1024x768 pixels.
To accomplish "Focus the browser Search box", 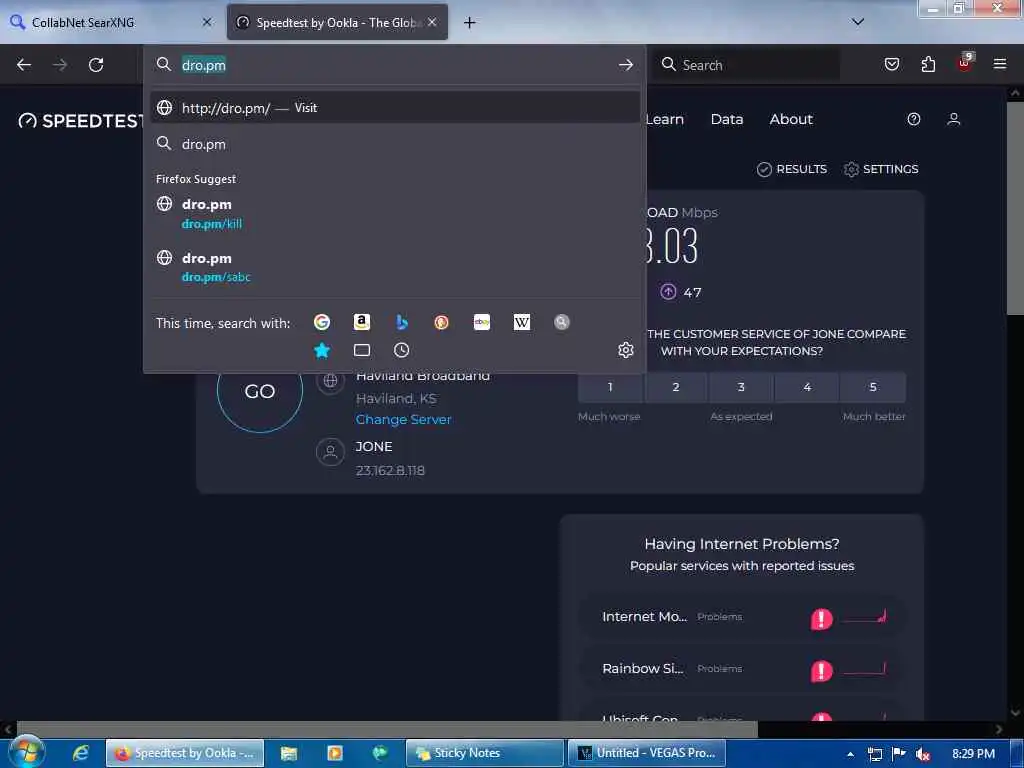I will [746, 65].
